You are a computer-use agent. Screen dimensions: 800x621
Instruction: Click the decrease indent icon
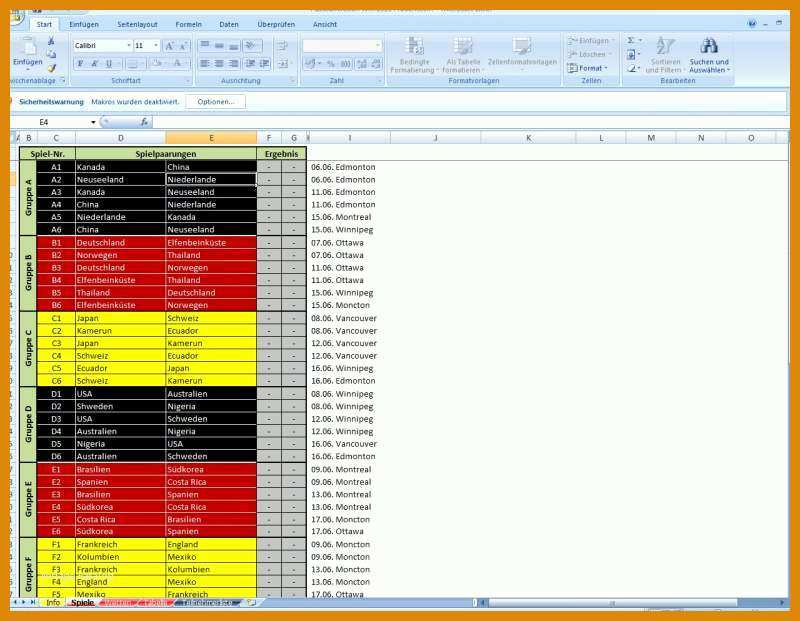point(250,64)
